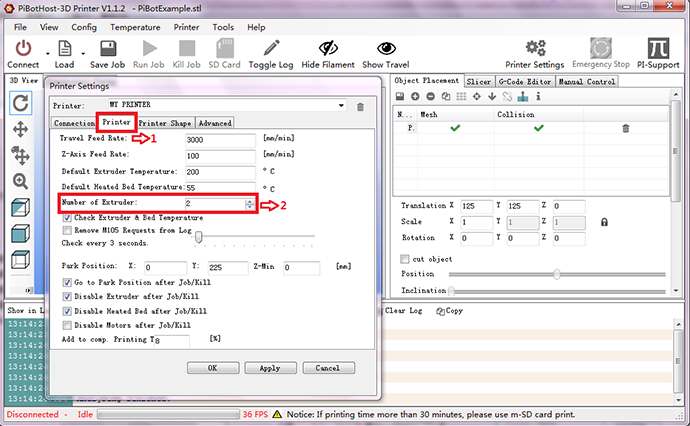
Task: Click the Connect power icon
Action: pos(23,48)
